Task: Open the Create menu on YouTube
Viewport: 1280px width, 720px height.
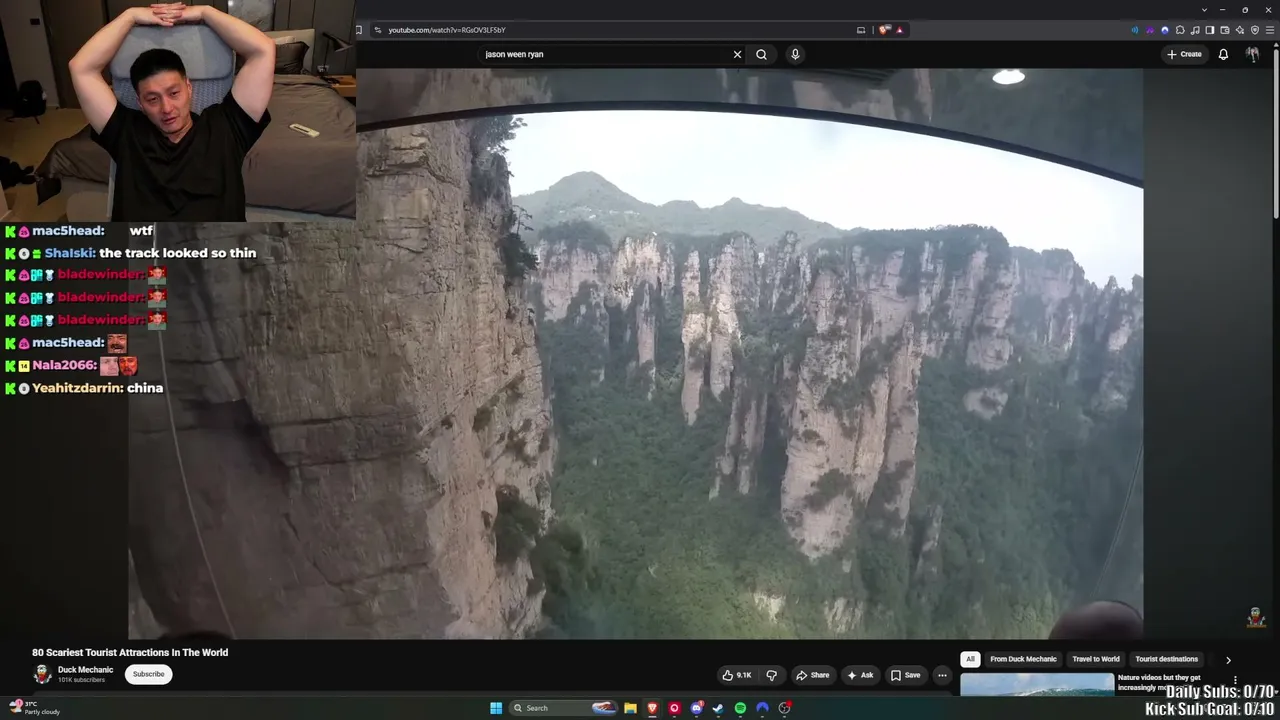Action: tap(1184, 54)
